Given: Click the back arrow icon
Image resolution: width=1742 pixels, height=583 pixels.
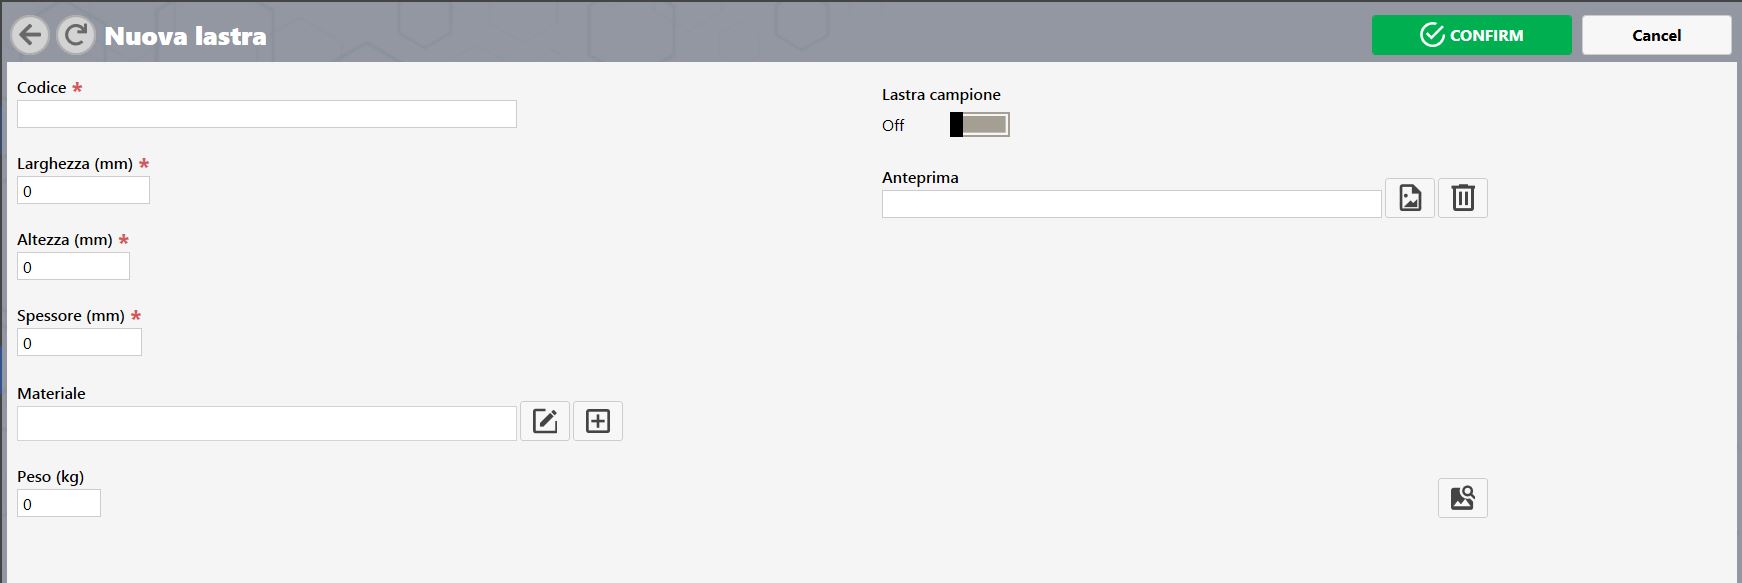Looking at the screenshot, I should 31,36.
